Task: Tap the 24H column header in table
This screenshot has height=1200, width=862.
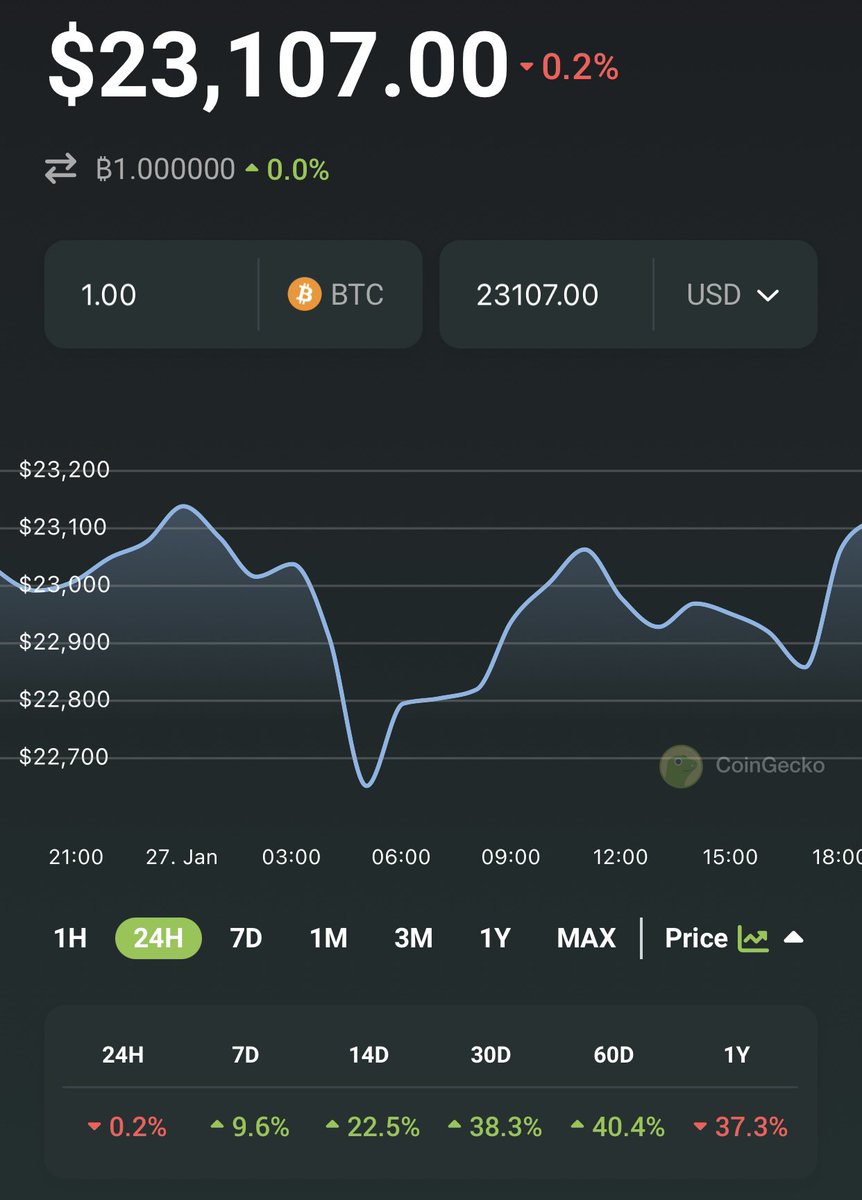Action: coord(123,1055)
